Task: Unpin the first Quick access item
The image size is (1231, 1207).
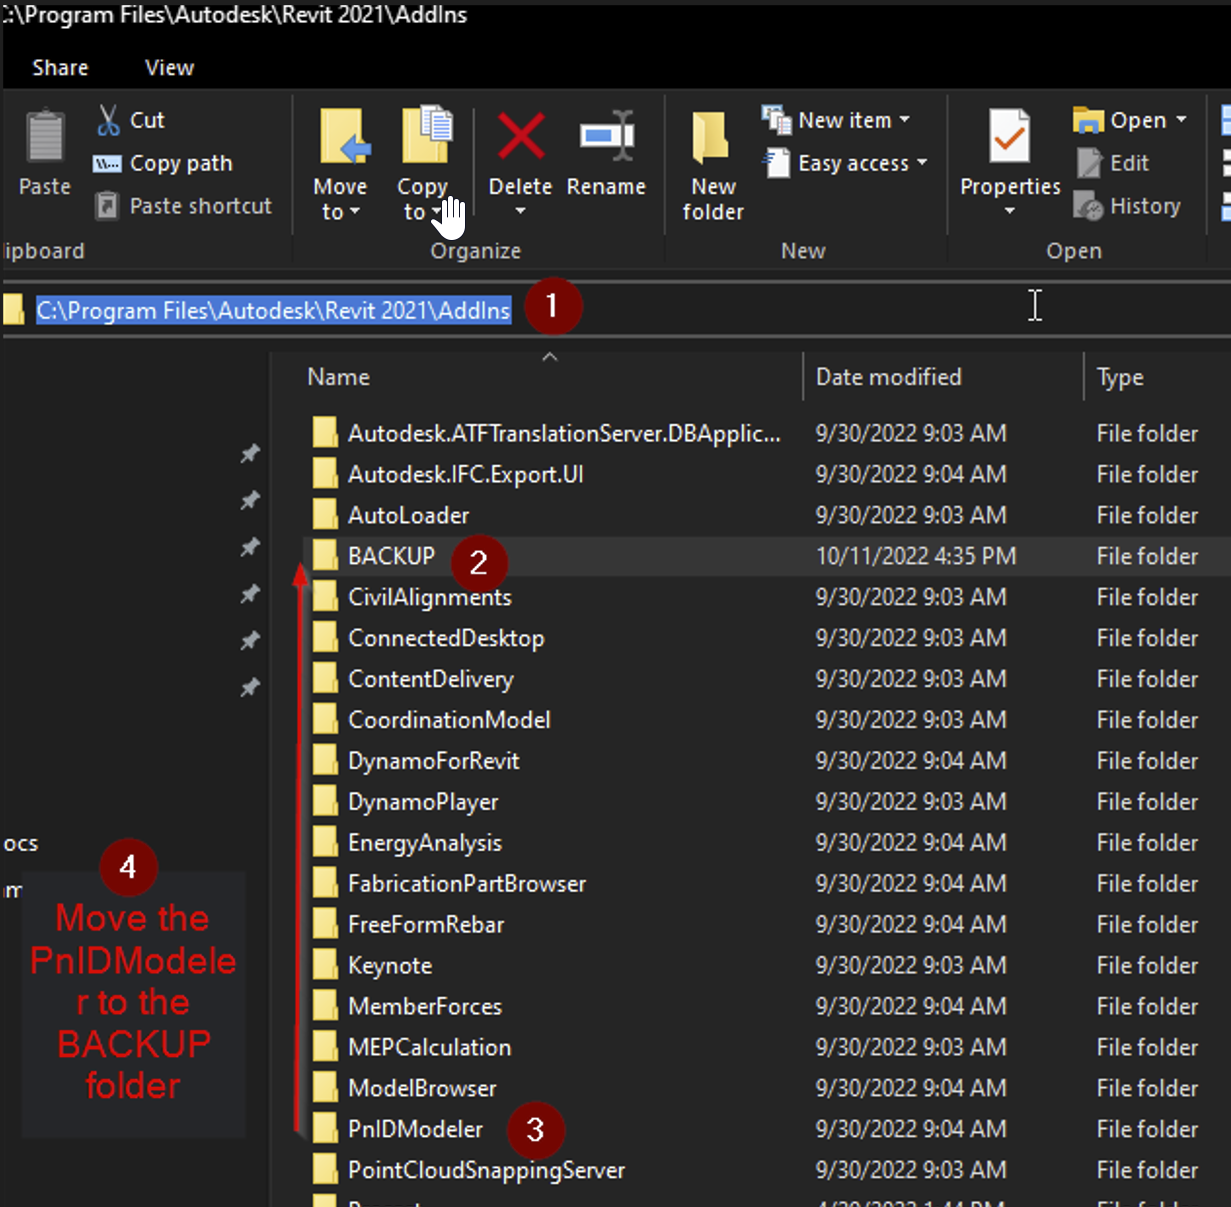Action: [x=250, y=453]
